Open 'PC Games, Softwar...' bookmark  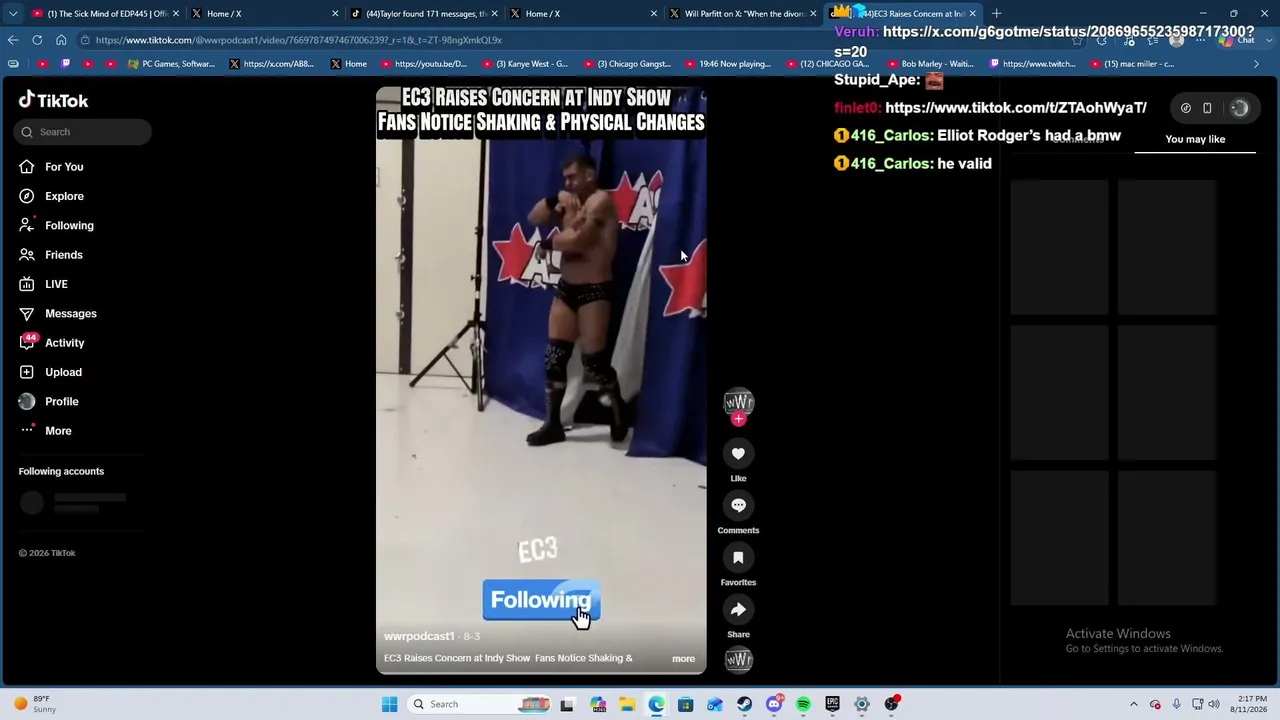click(171, 64)
